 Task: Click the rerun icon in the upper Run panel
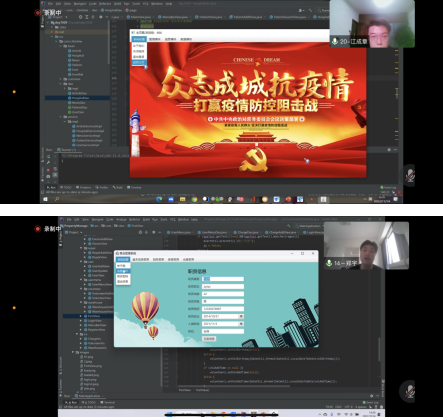[x=48, y=156]
